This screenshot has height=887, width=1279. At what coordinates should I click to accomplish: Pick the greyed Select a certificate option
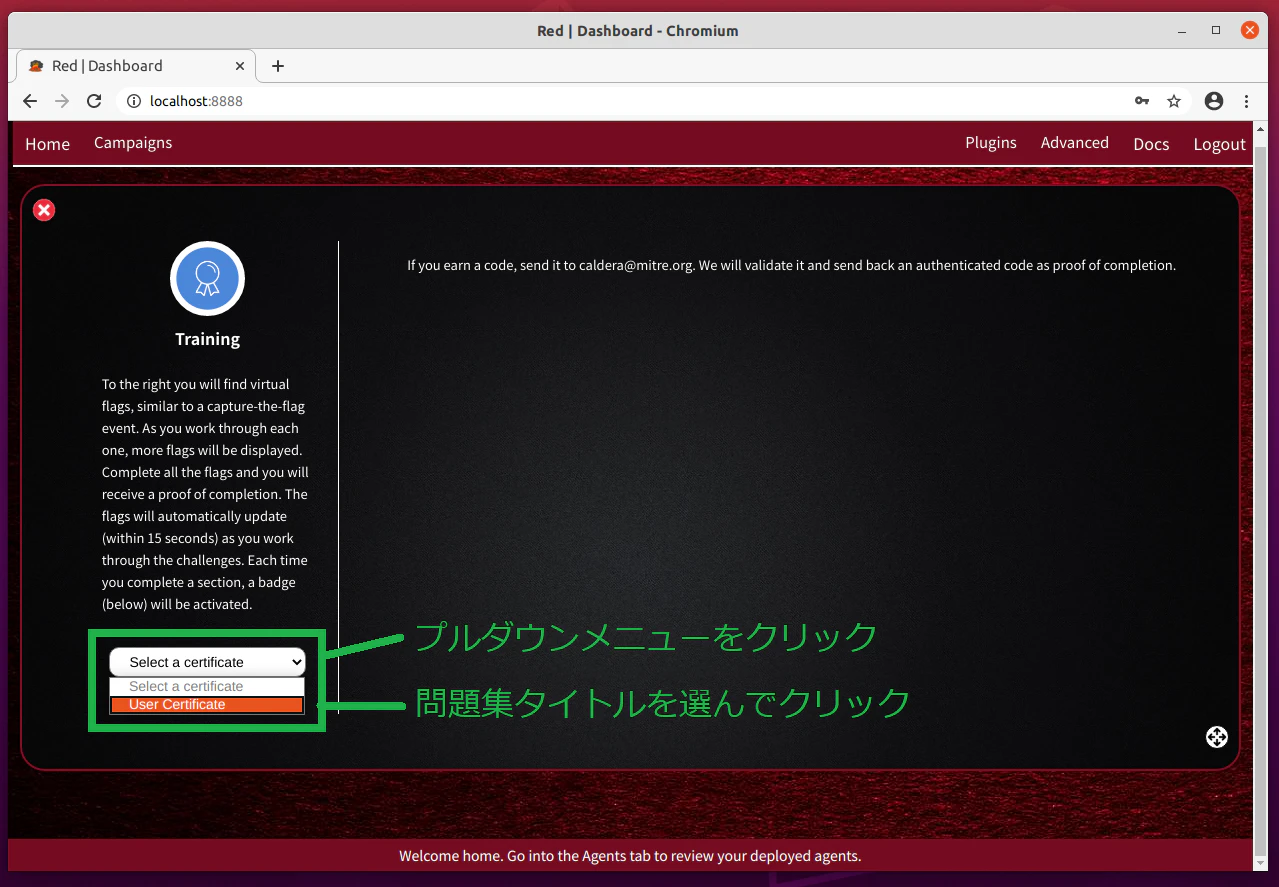click(207, 686)
